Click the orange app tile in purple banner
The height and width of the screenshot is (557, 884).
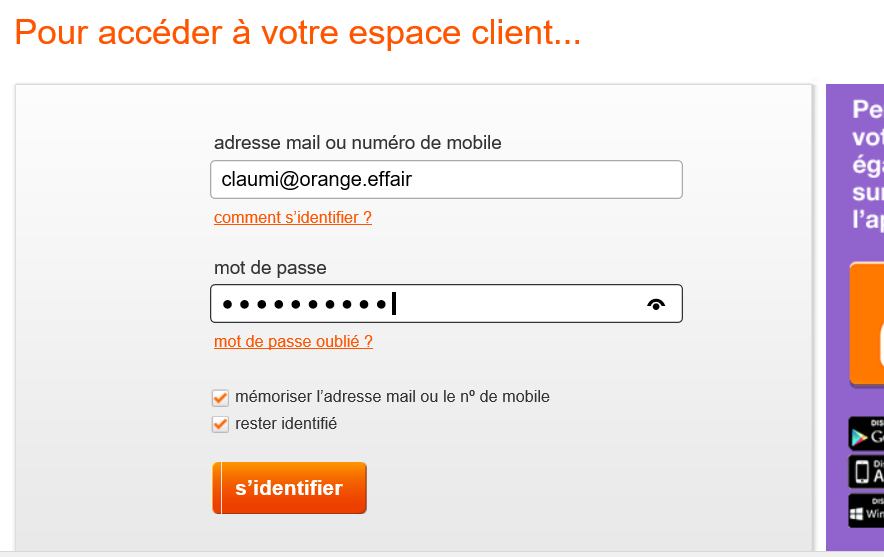coord(867,323)
